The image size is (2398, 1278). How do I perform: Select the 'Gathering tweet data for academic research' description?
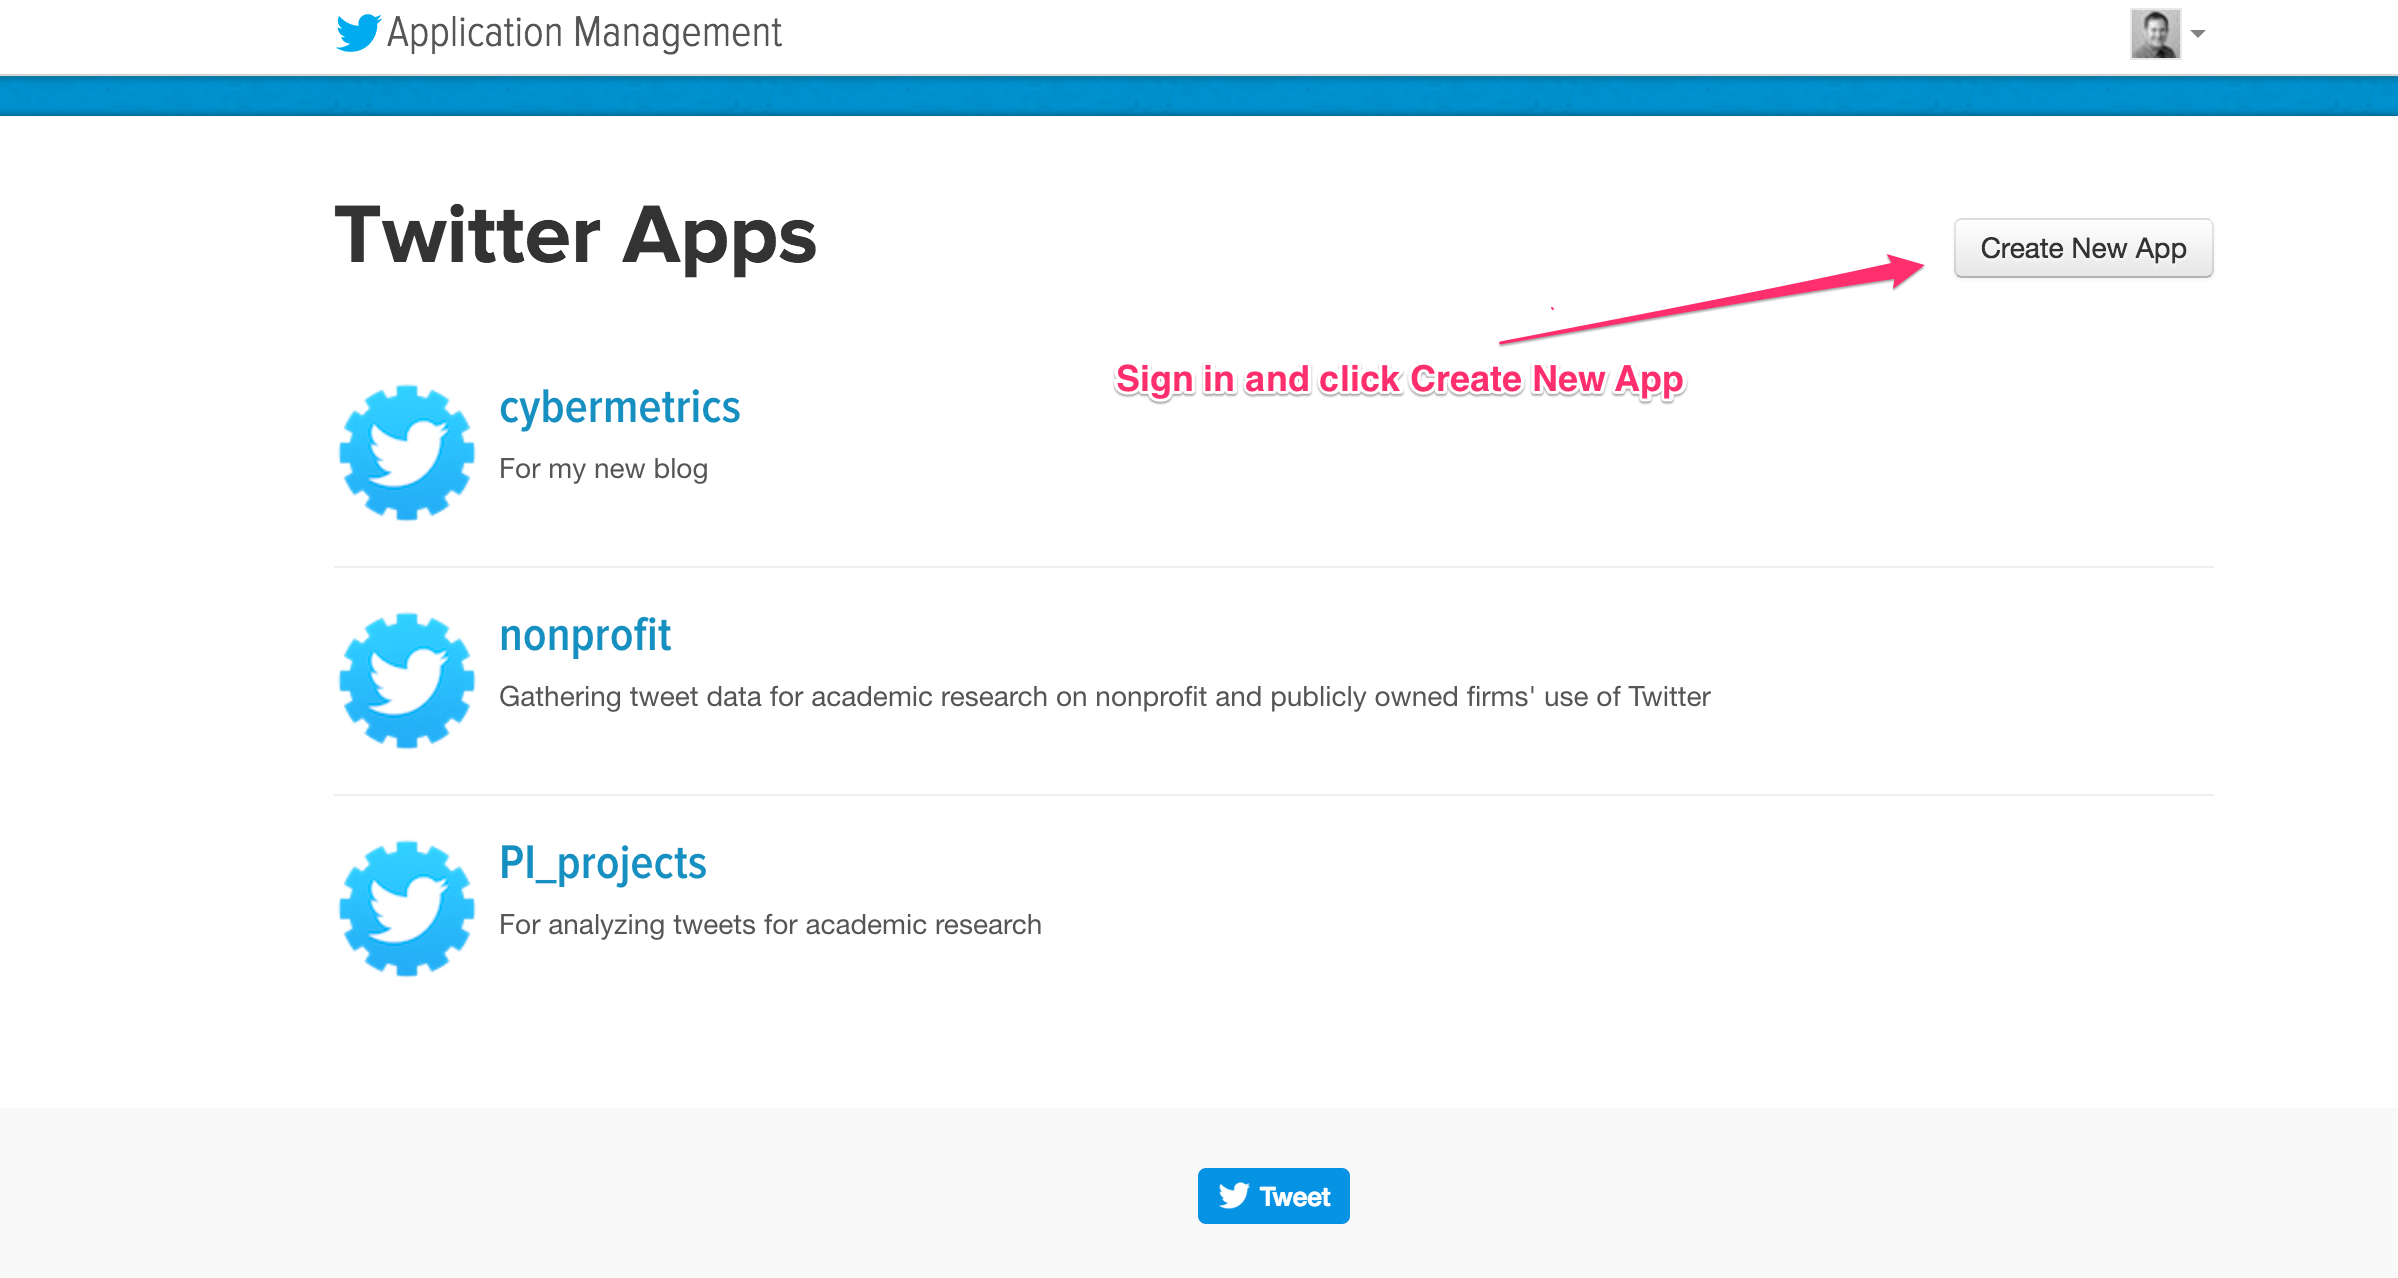pos(1104,697)
